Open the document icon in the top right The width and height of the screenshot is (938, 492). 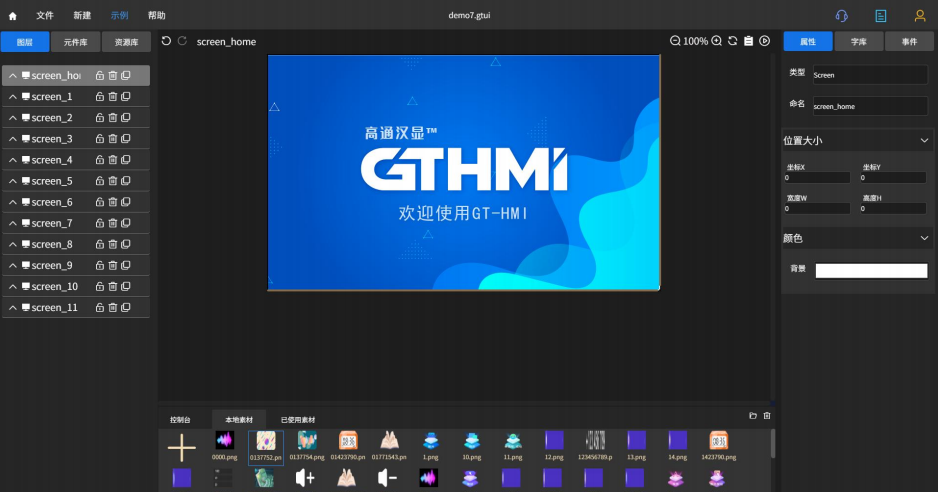pyautogui.click(x=881, y=16)
